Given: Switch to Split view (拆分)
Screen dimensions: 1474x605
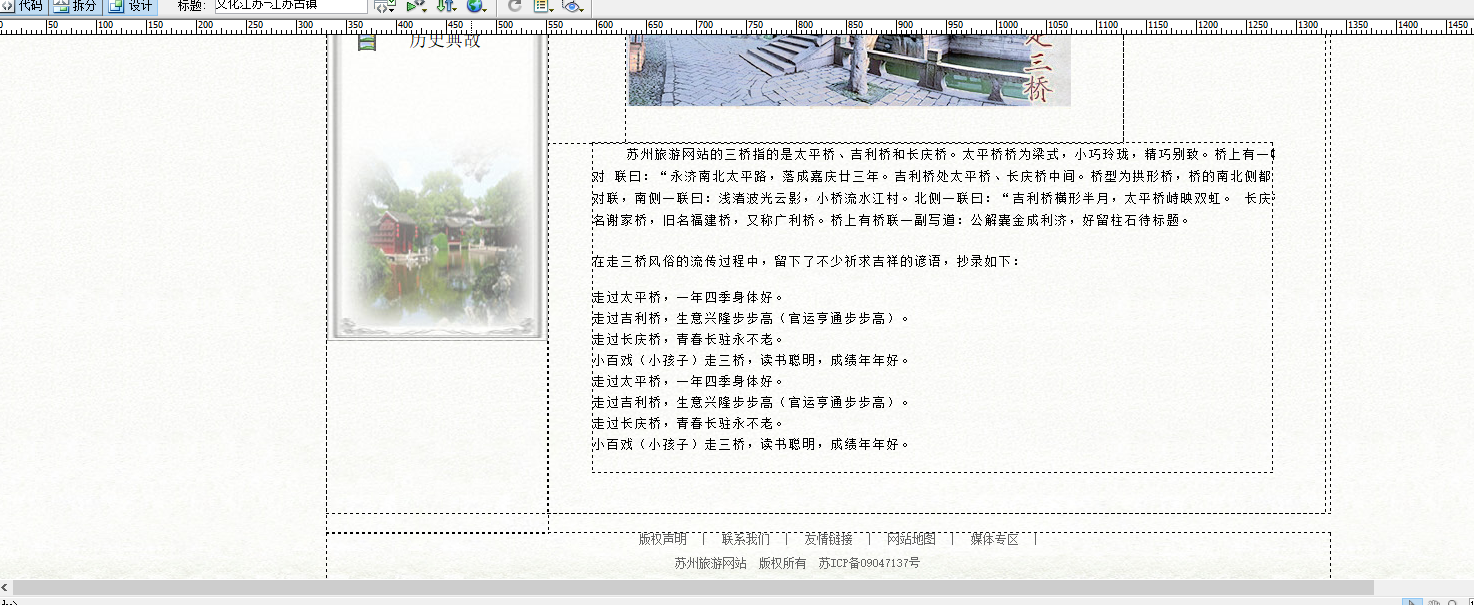Looking at the screenshot, I should pos(76,6).
